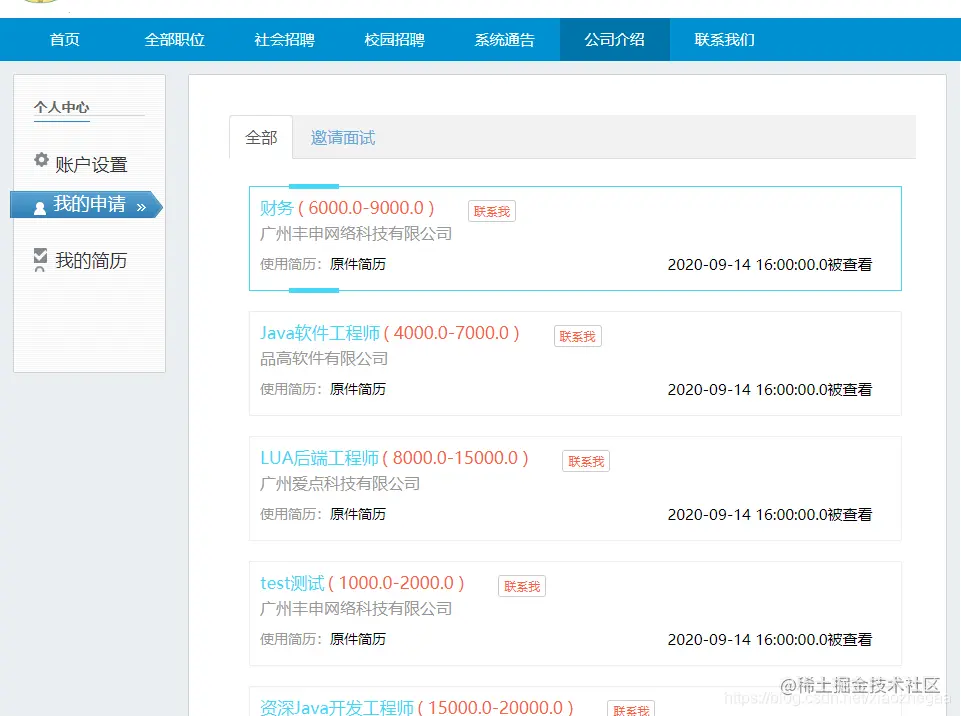Click the gear icon beside 账户设置
961x716 pixels.
[41, 160]
